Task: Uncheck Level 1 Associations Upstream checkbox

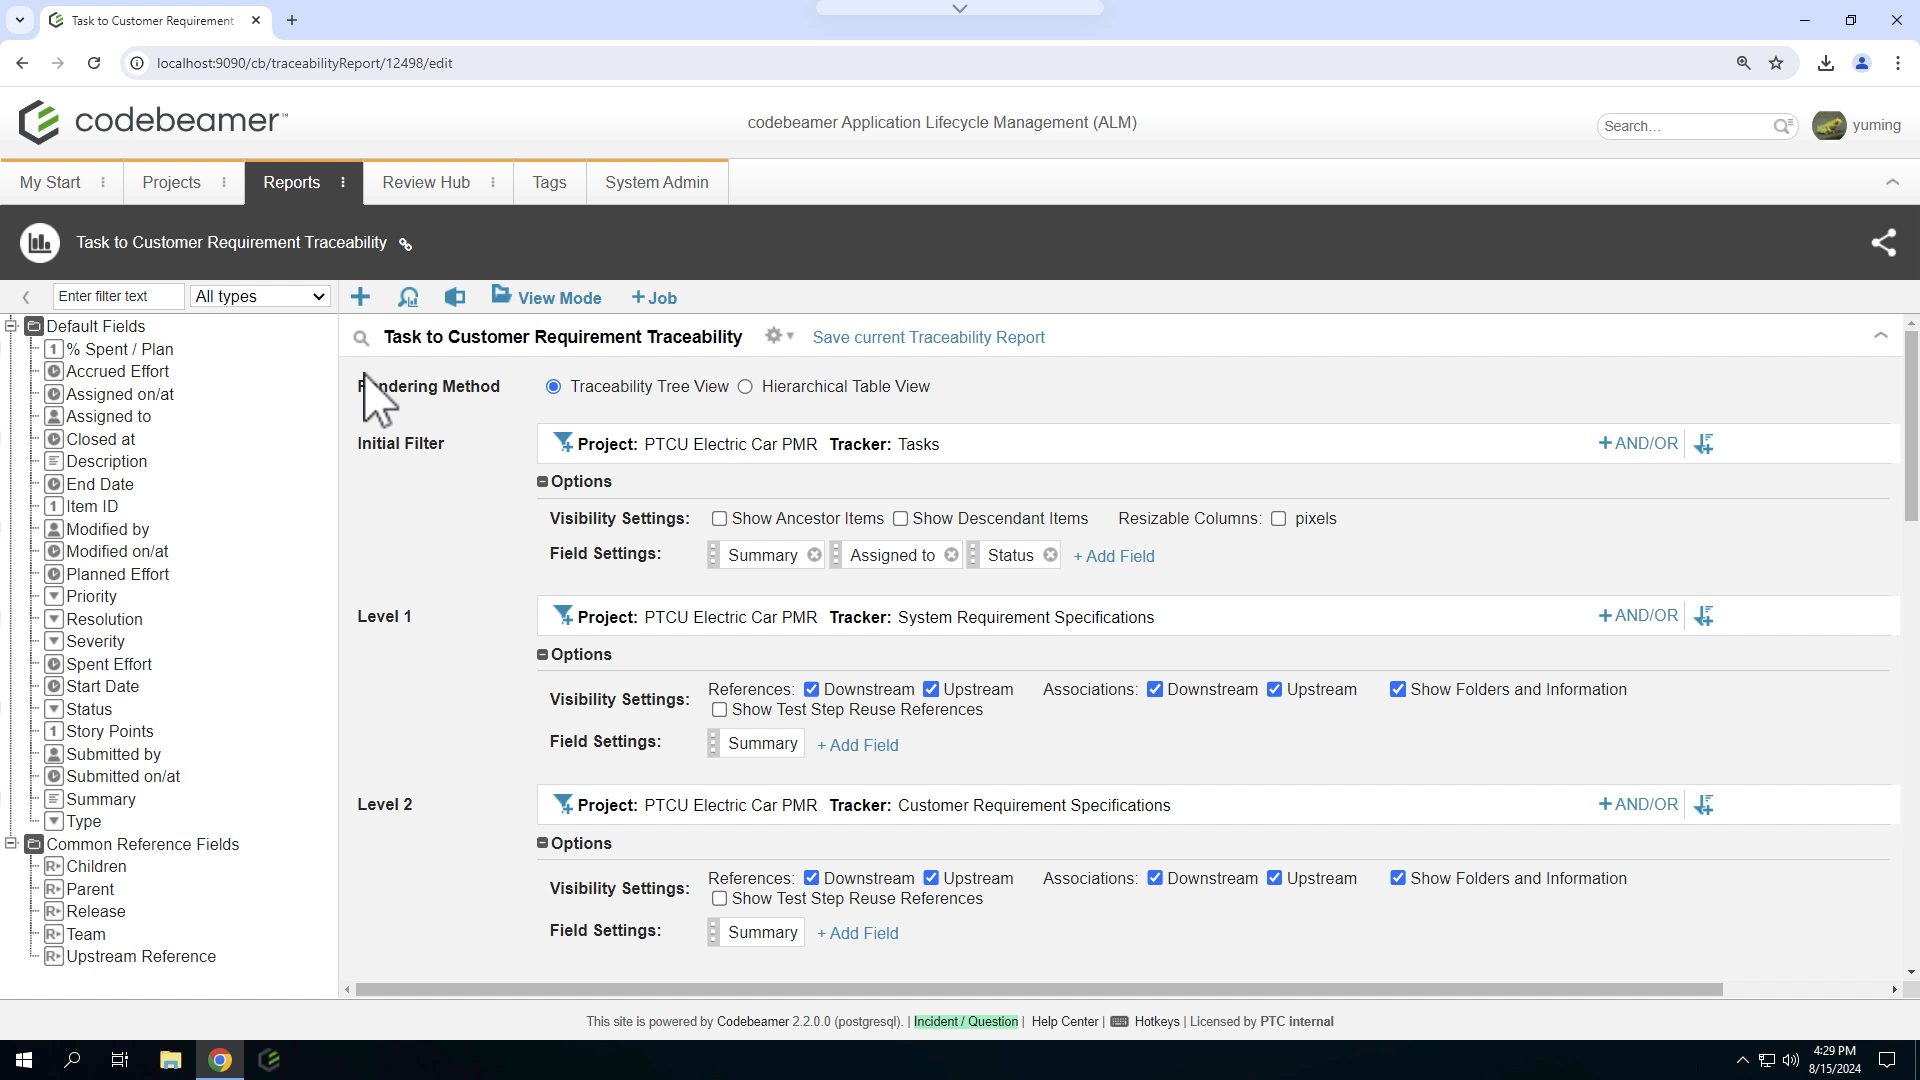Action: (x=1274, y=690)
